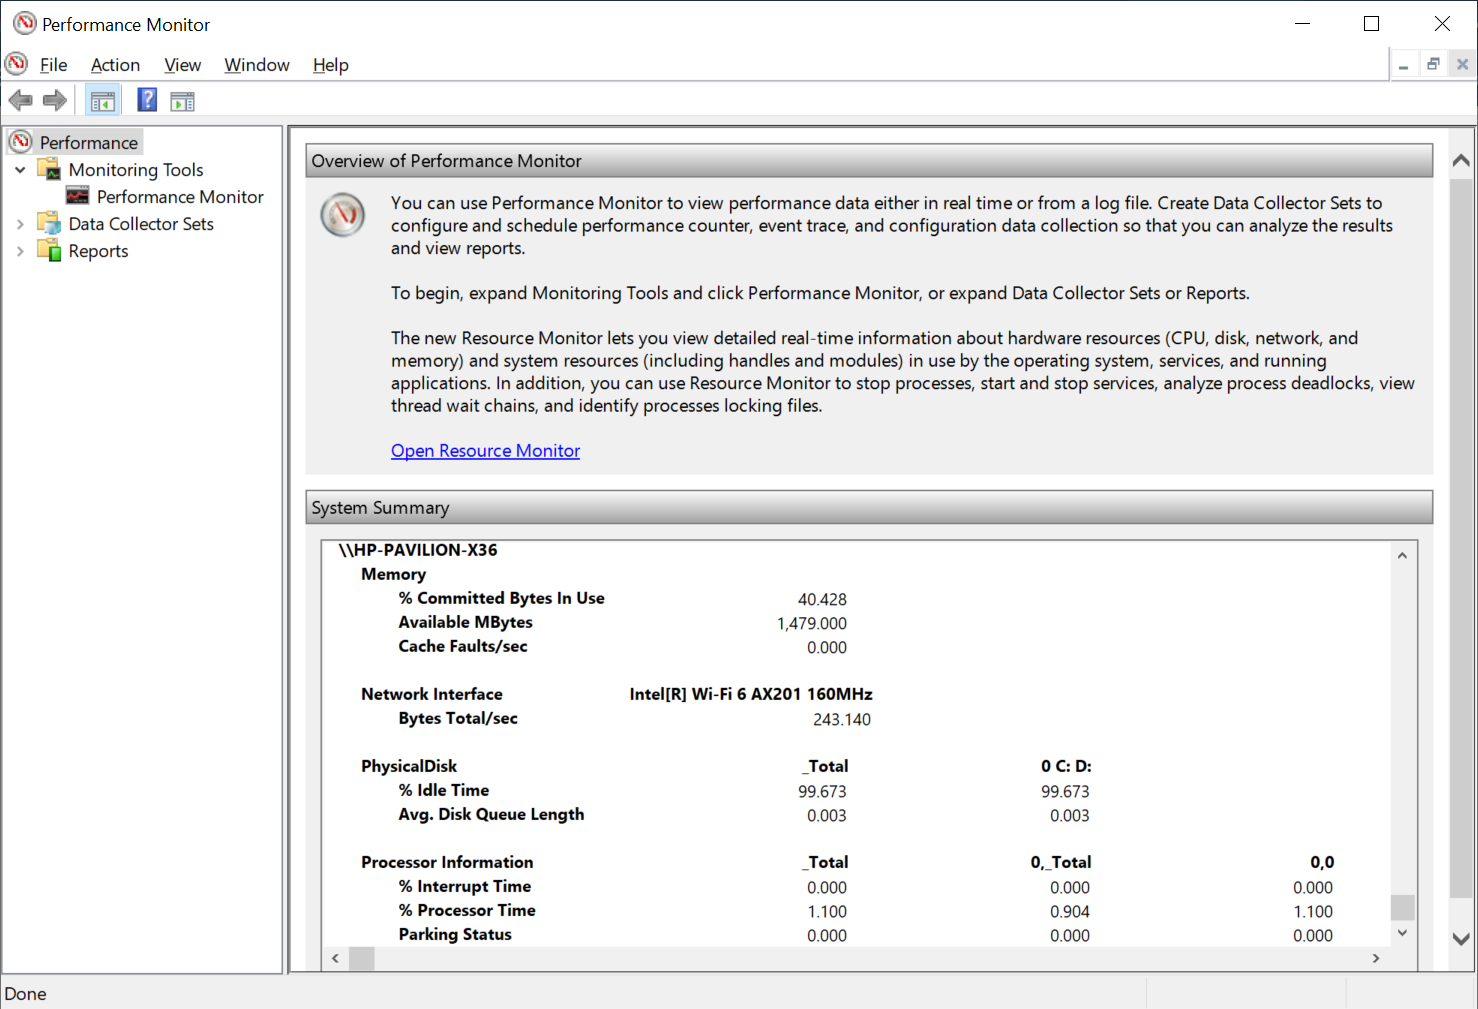This screenshot has width=1478, height=1009.
Task: Click the Done status bar text
Action: coord(25,993)
